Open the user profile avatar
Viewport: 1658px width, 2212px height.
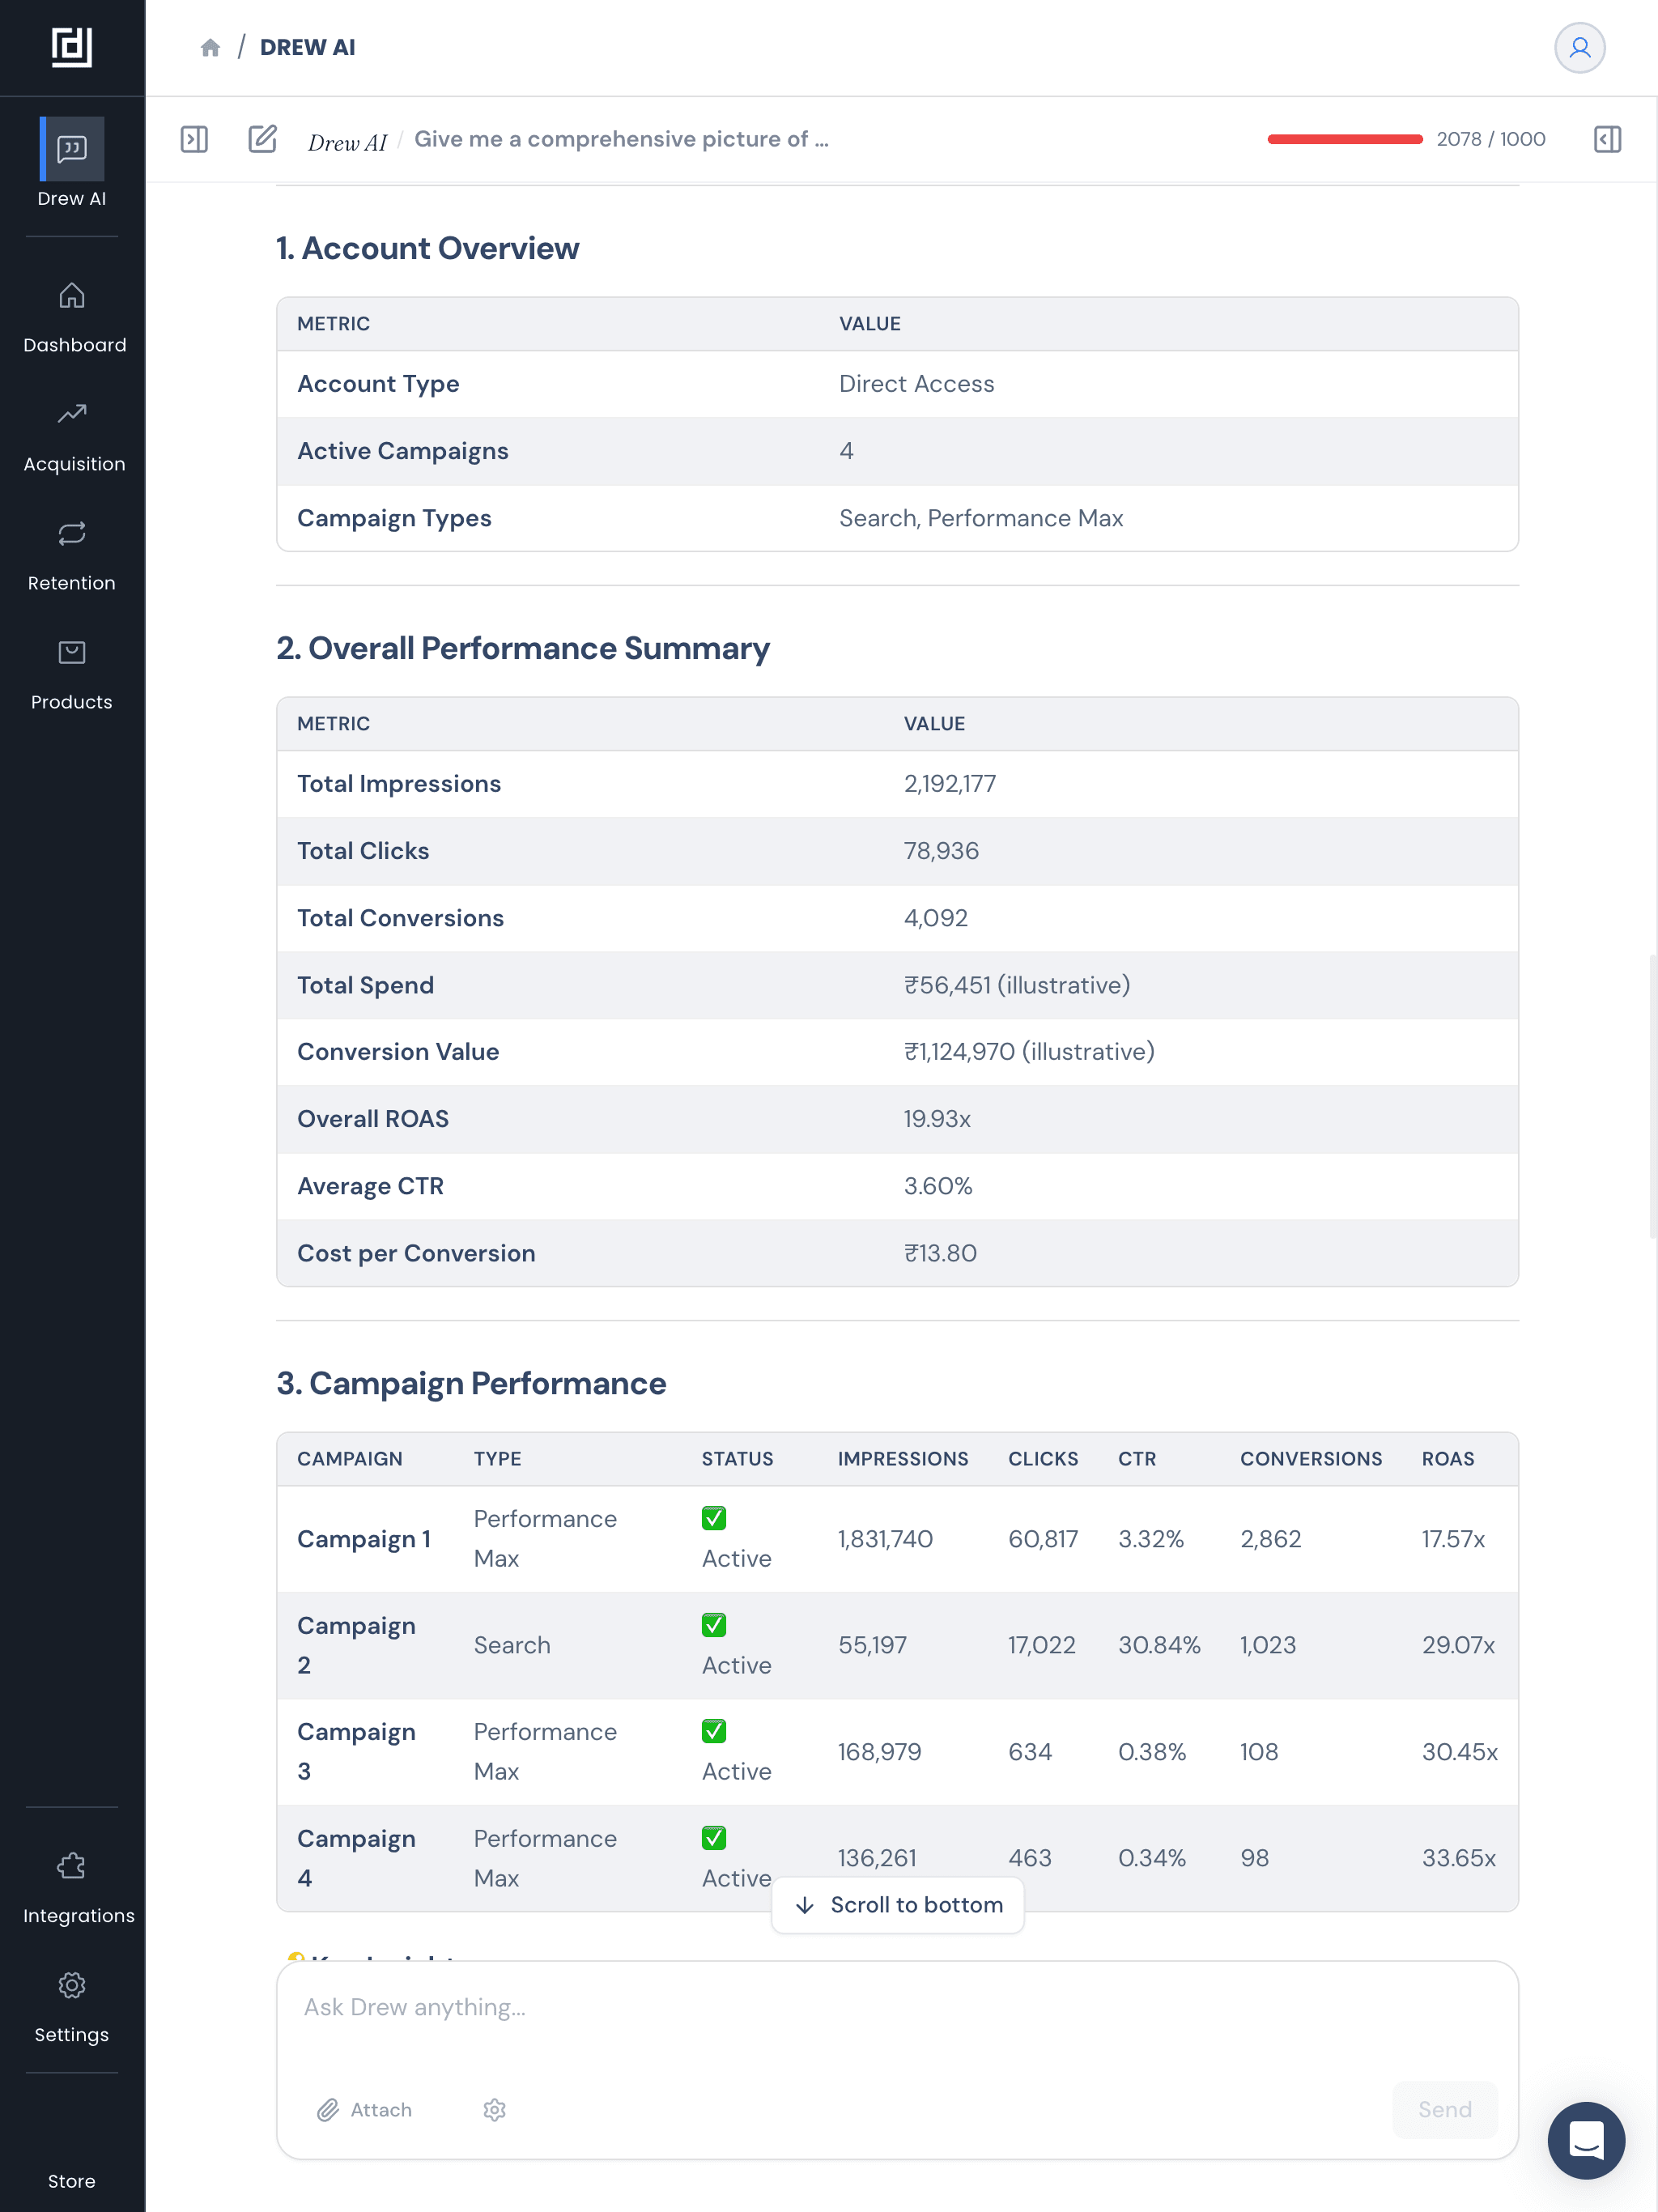coord(1579,48)
